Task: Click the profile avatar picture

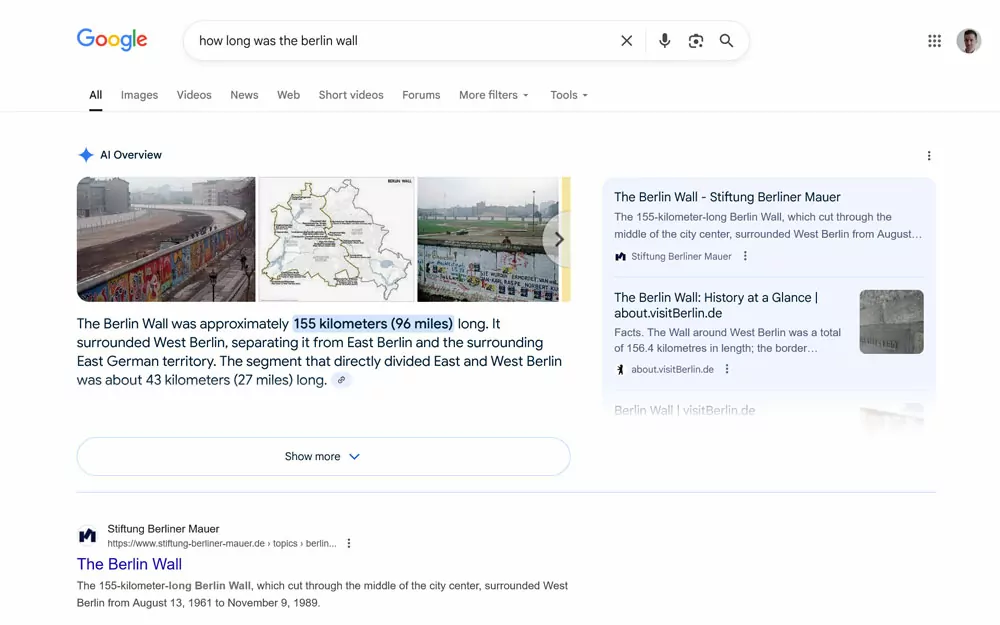Action: pos(968,40)
